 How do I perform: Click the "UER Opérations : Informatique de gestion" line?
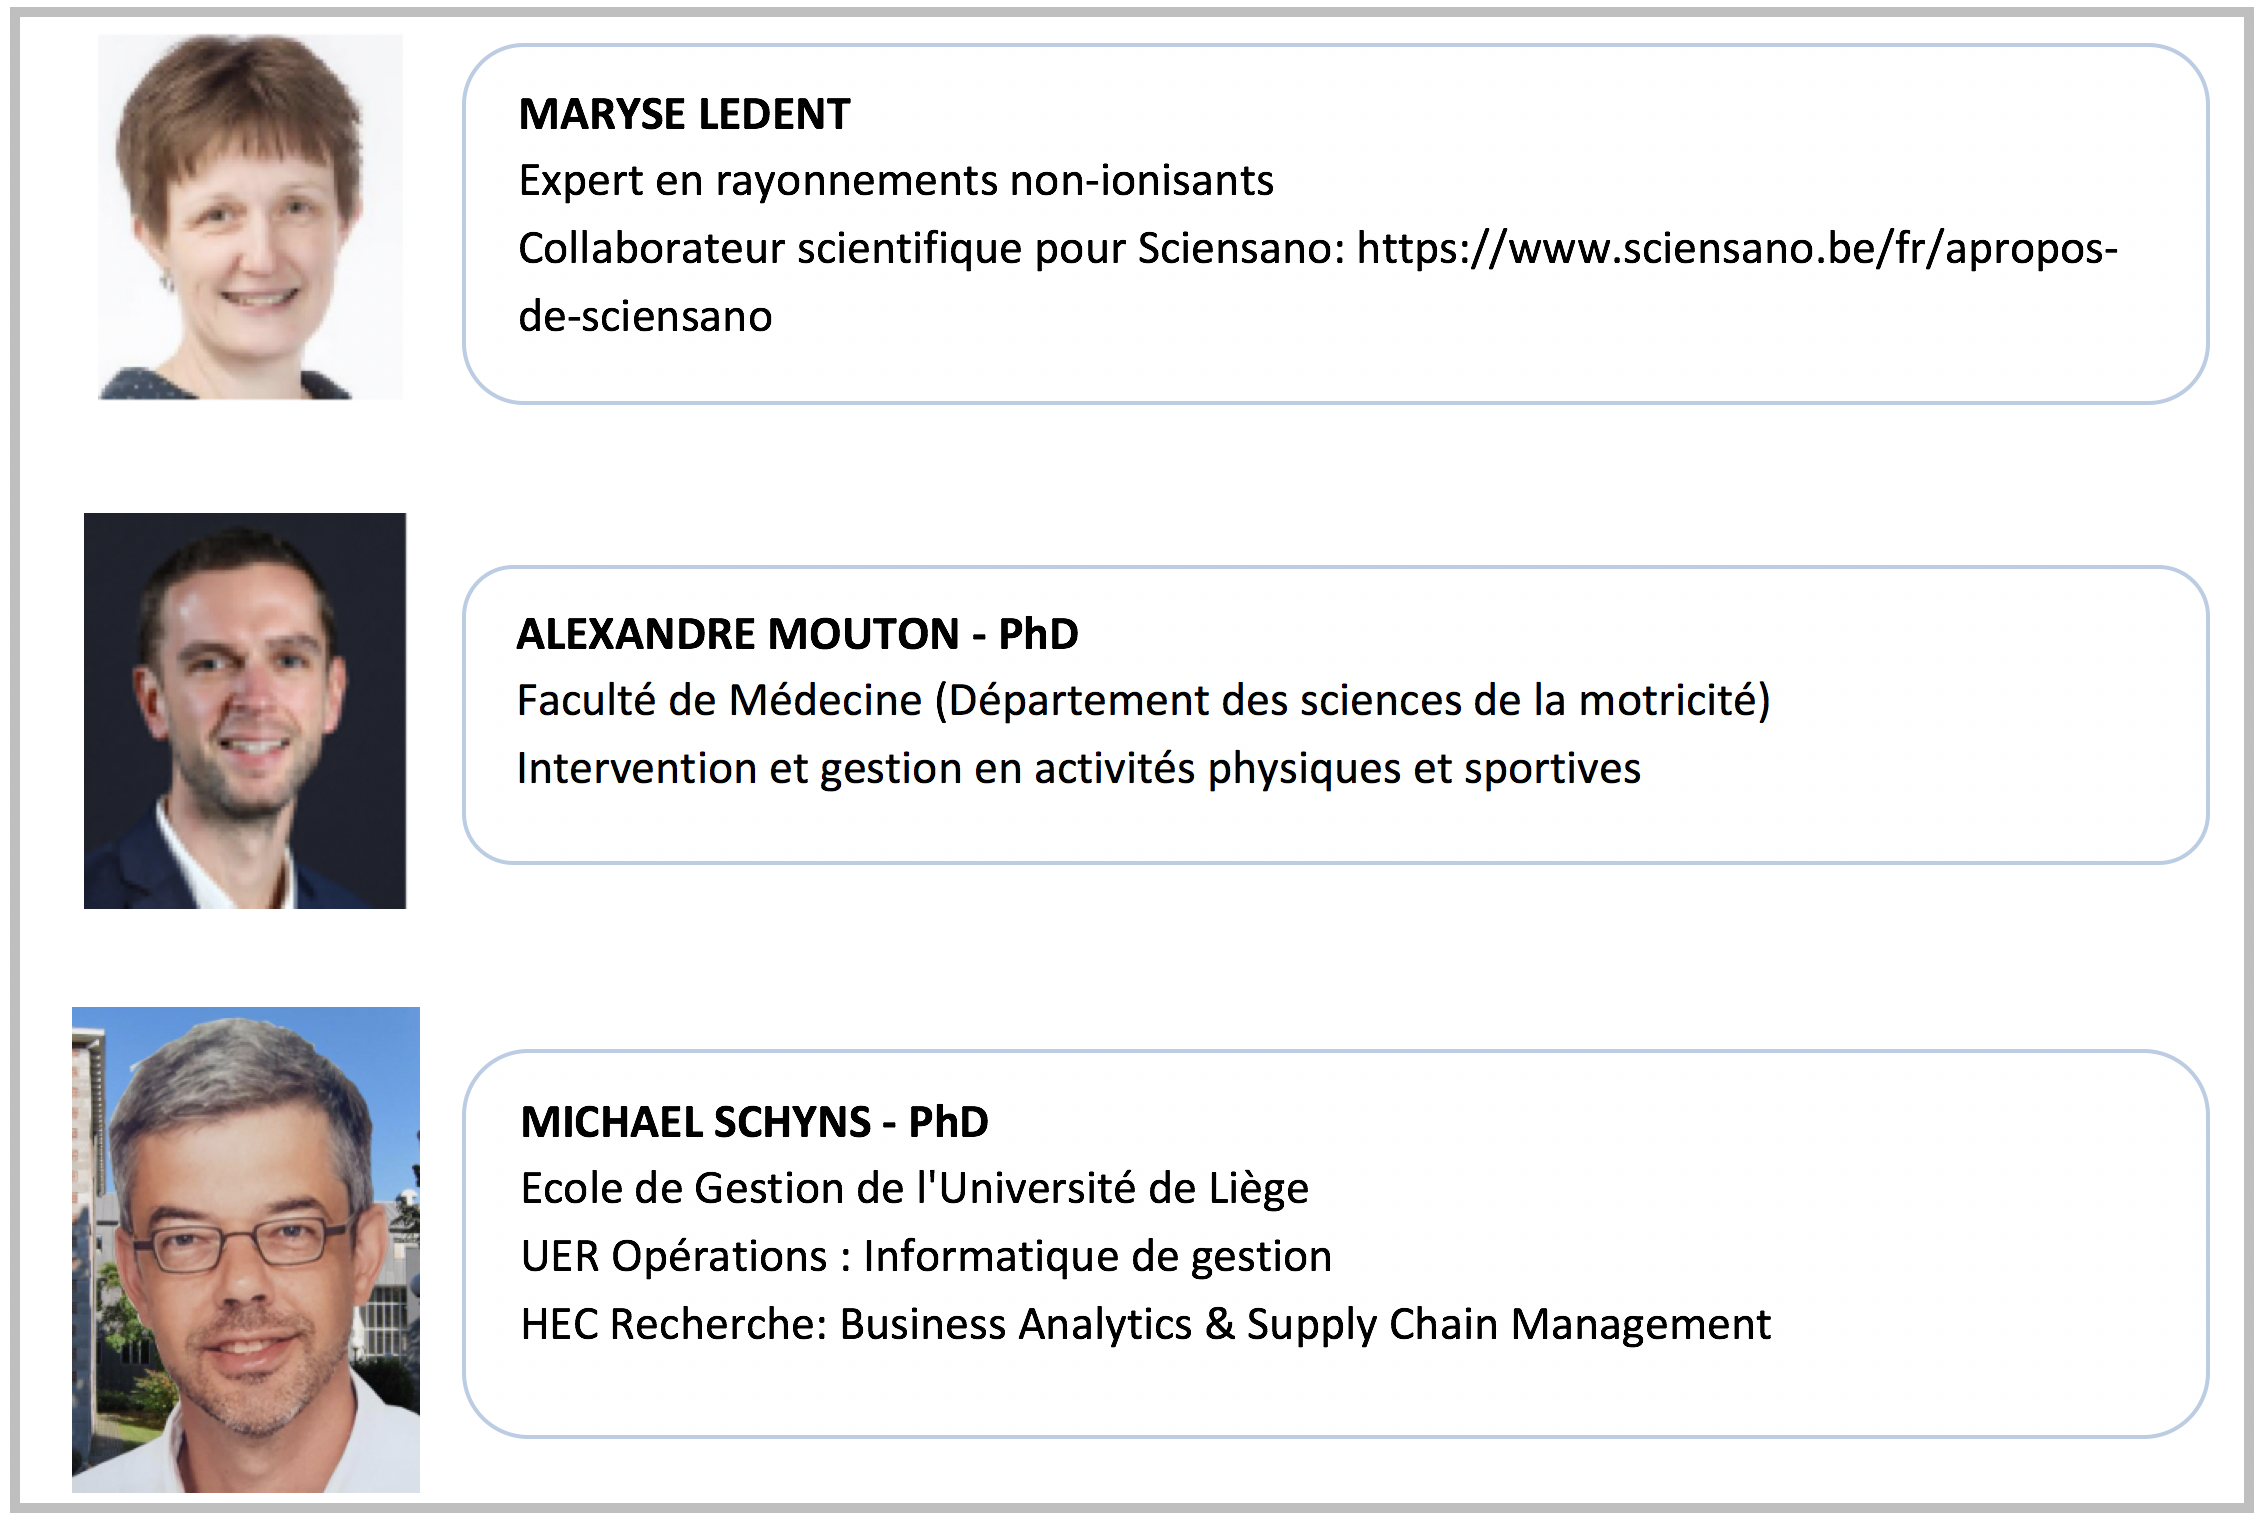coord(926,1256)
